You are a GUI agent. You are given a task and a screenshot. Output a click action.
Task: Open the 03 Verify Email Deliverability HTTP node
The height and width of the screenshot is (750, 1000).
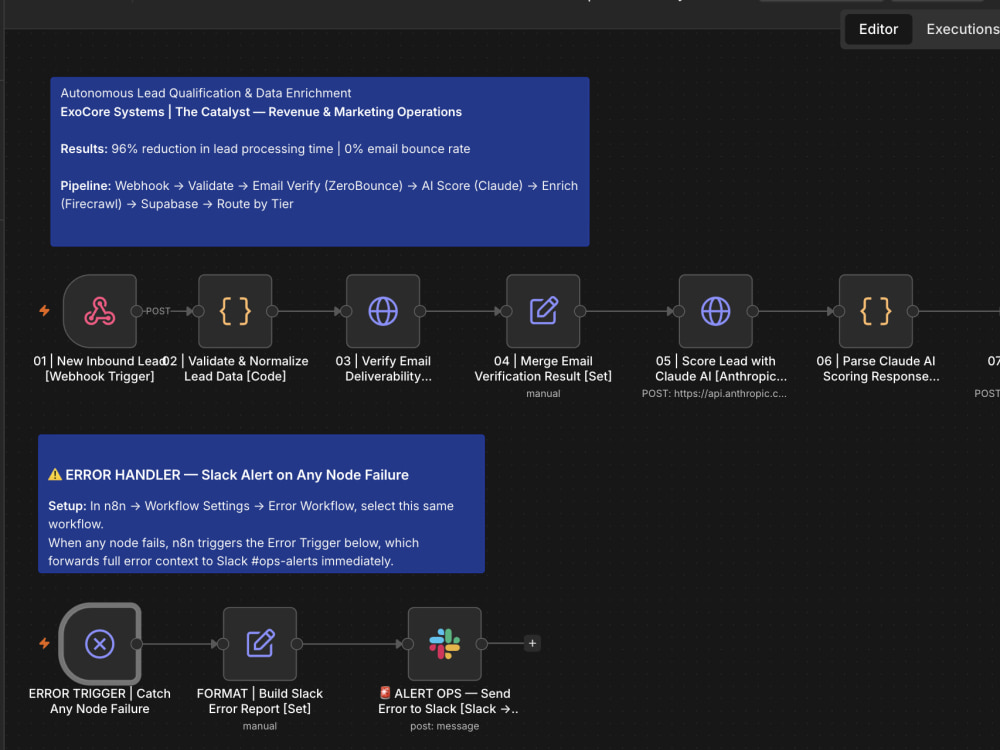click(x=383, y=311)
